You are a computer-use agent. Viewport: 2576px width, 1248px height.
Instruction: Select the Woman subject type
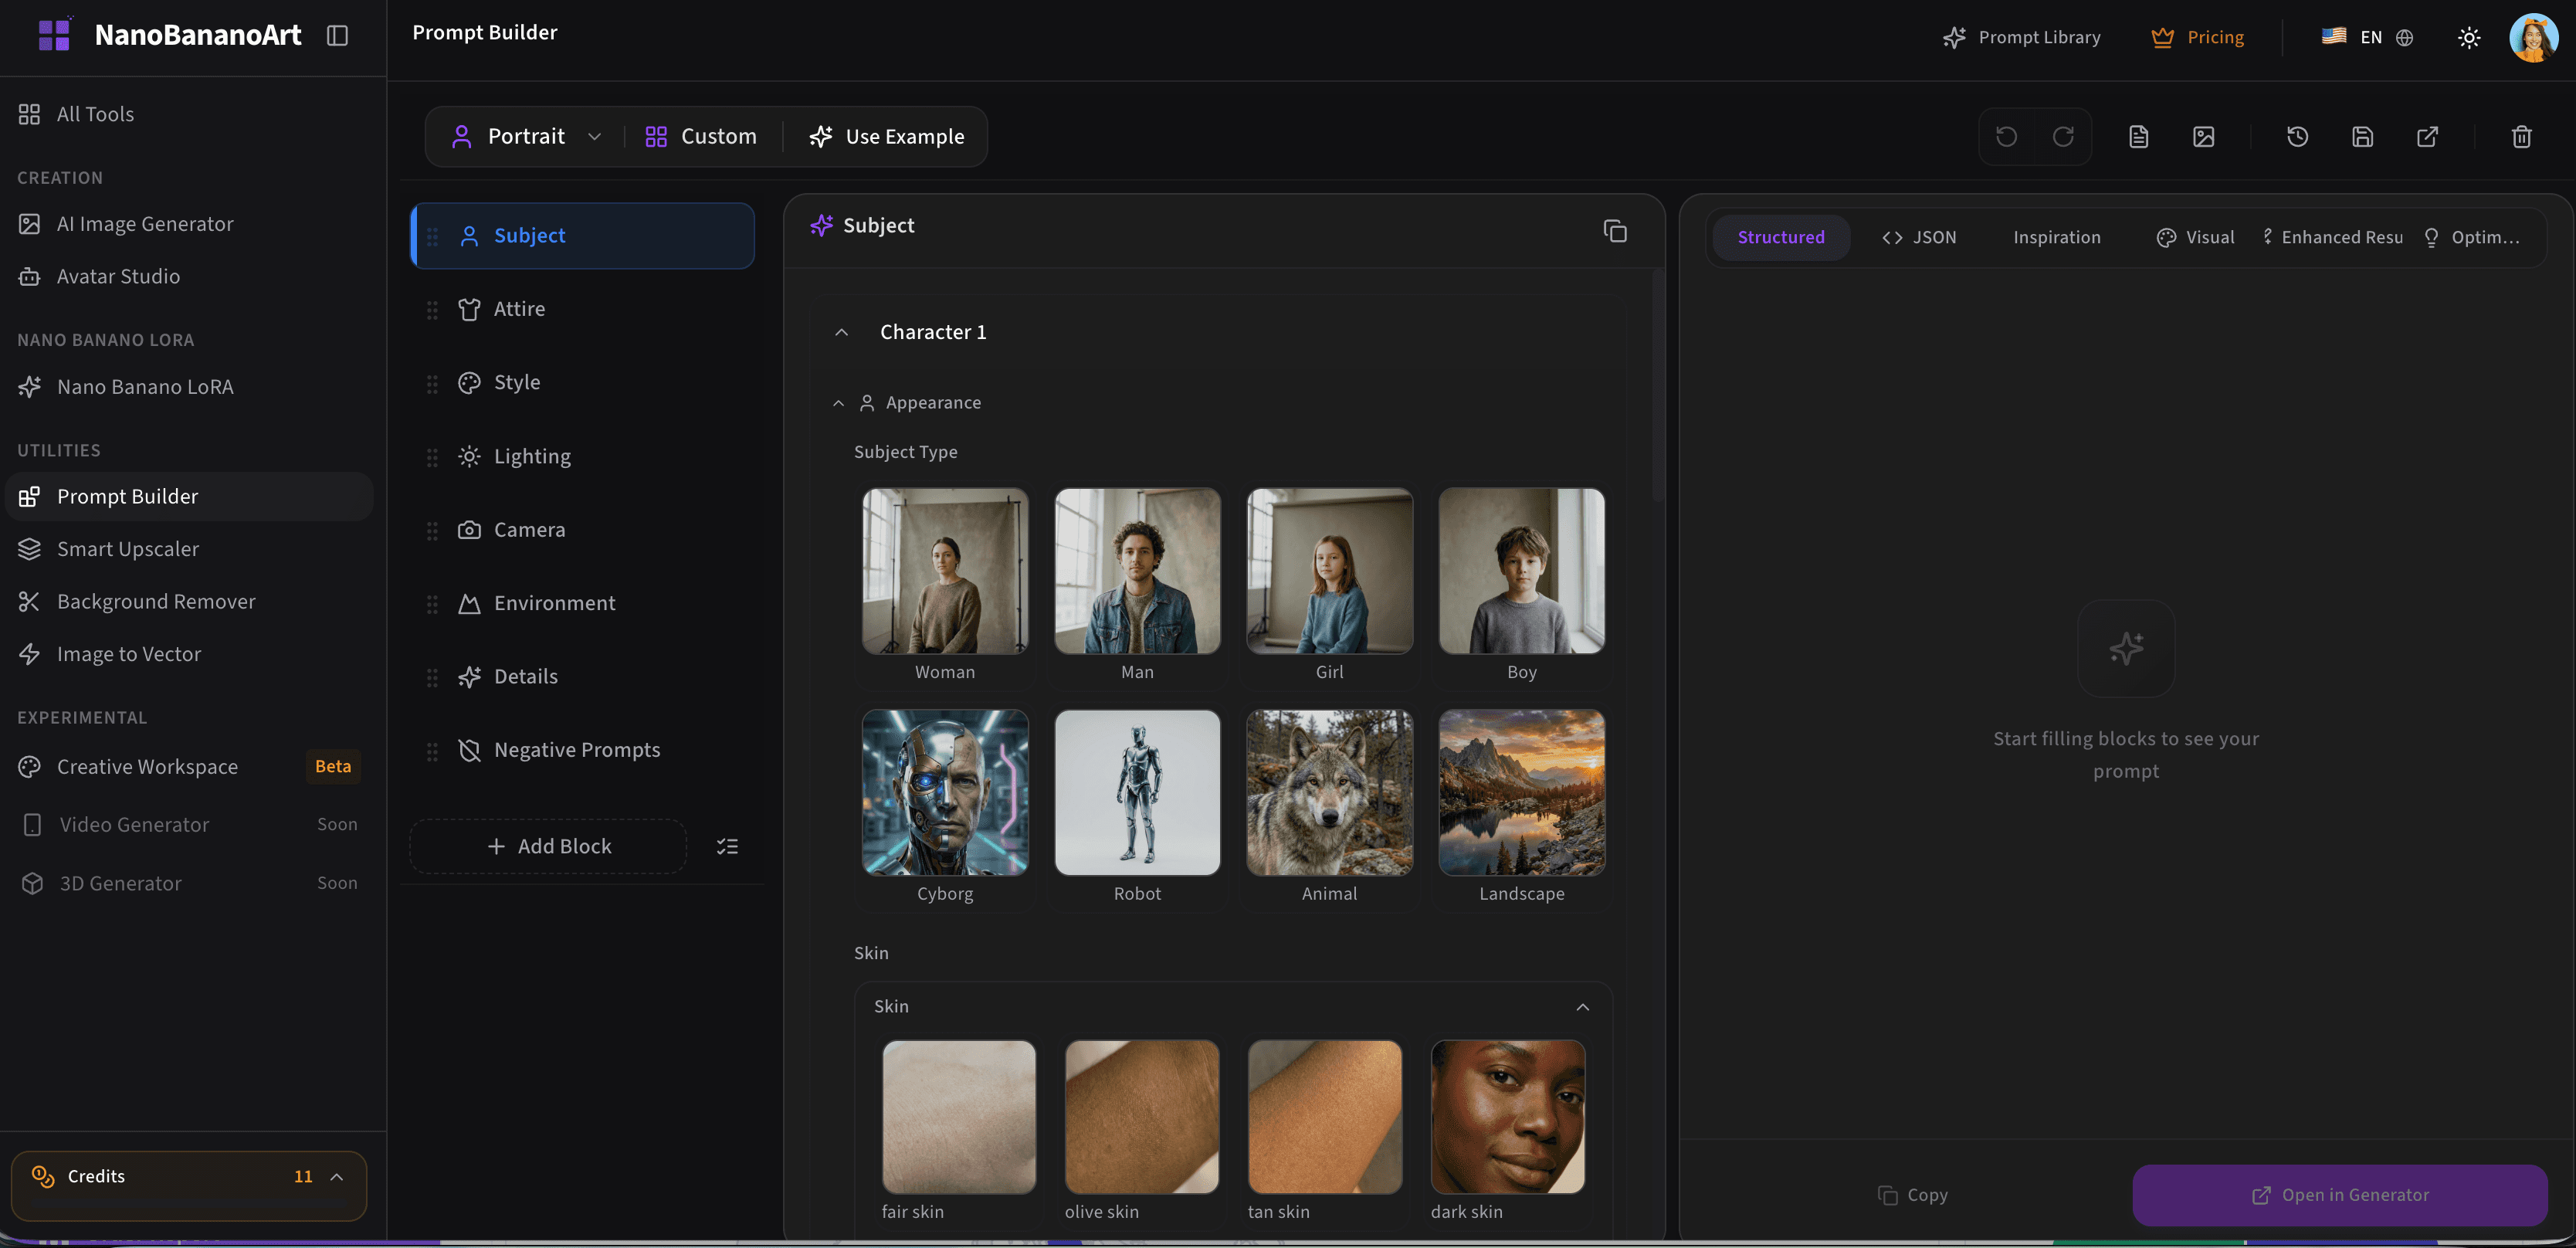(x=944, y=571)
